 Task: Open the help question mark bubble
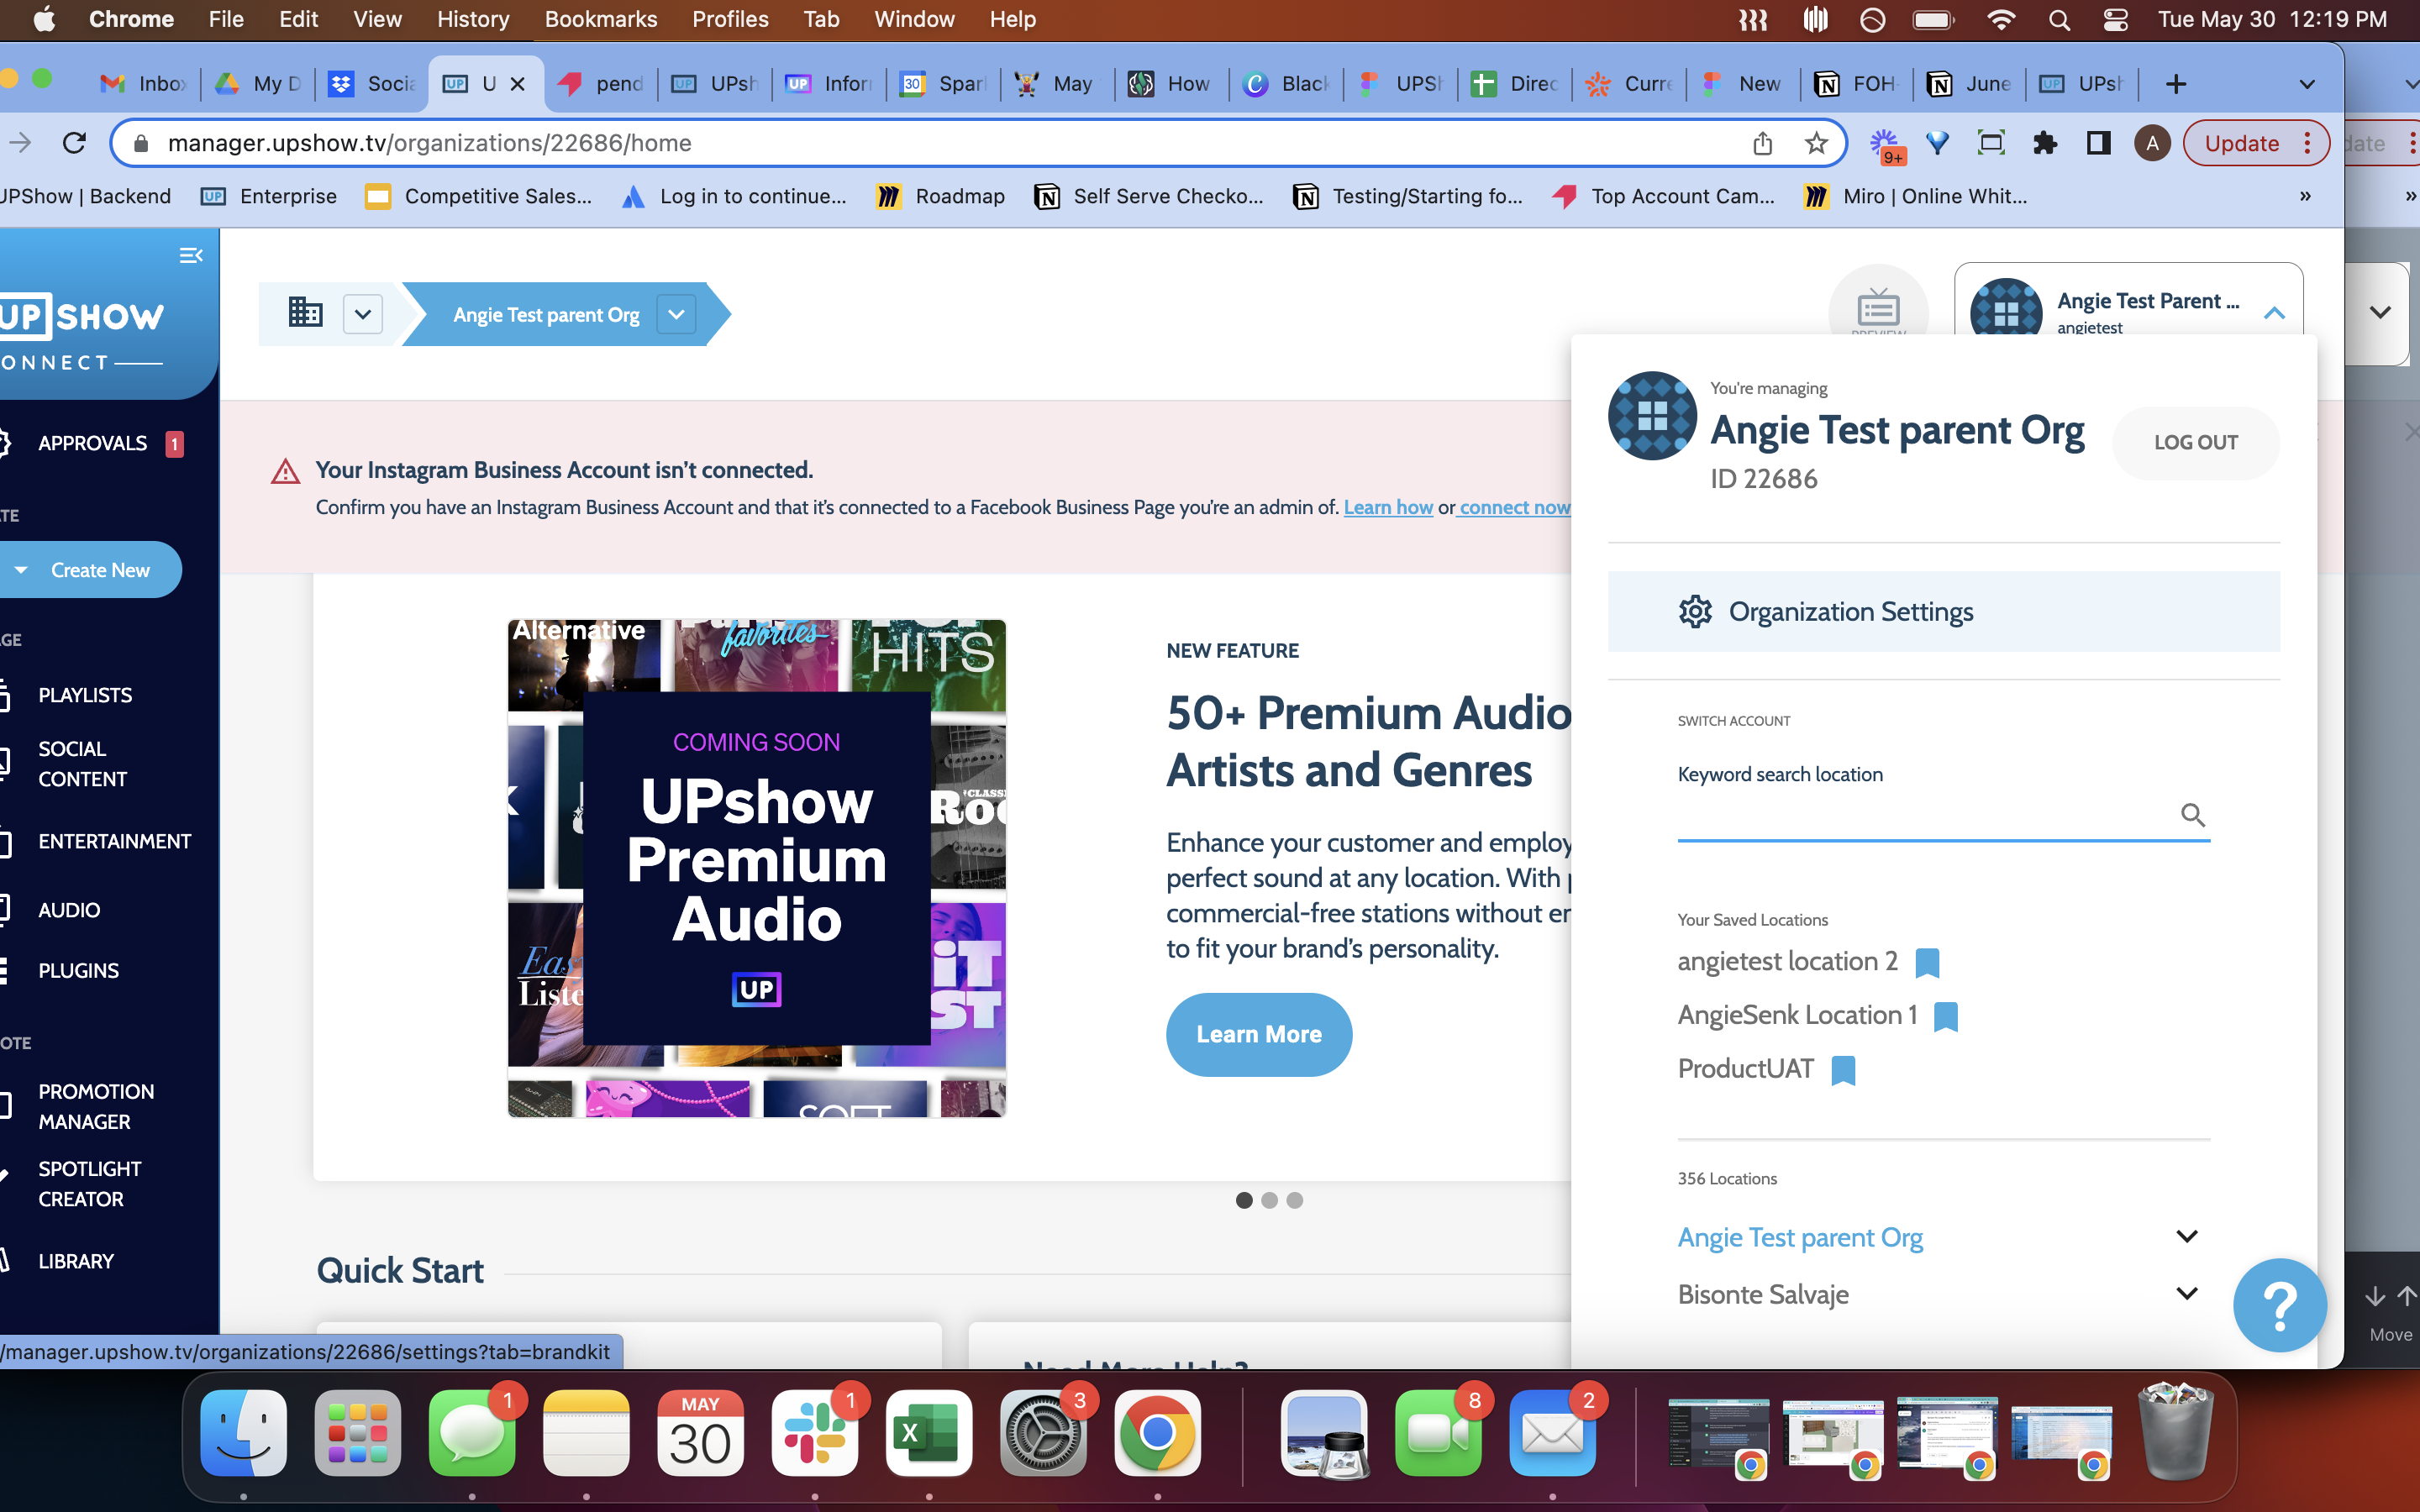point(2279,1305)
